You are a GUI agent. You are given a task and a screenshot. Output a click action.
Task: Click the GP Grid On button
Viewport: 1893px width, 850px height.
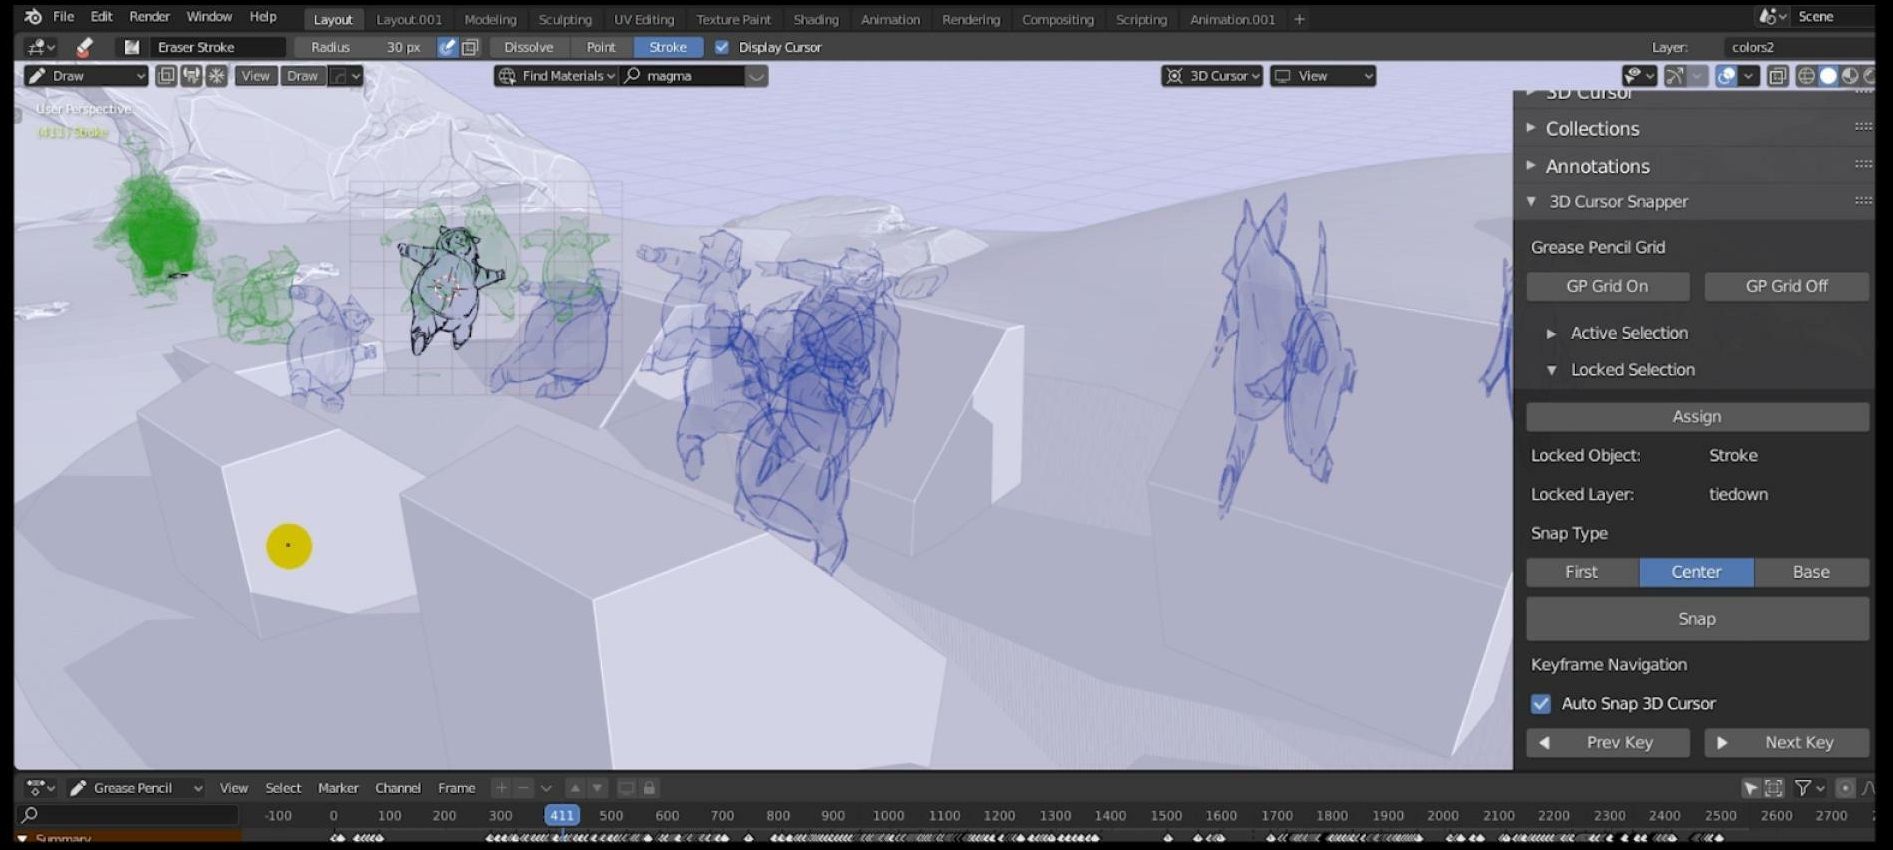tap(1607, 286)
